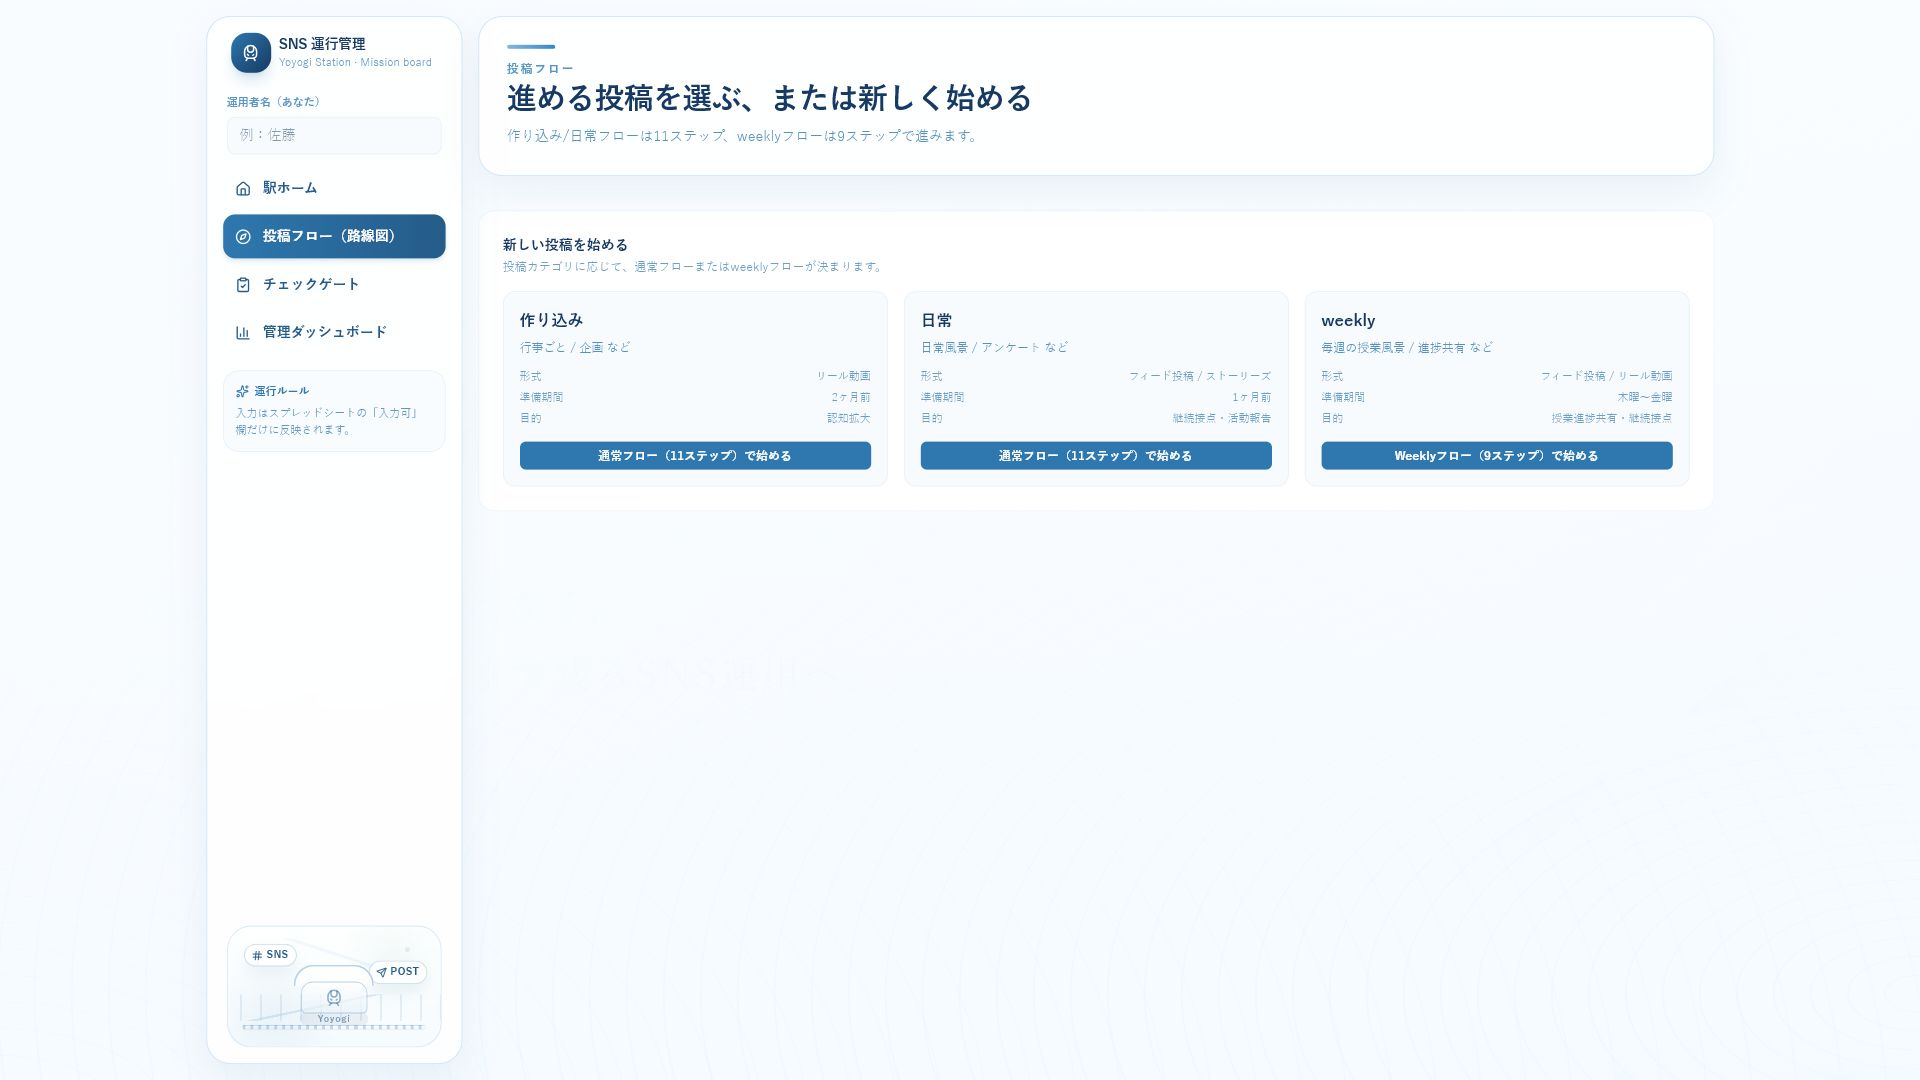Click the フィード投稿 / ストーリーズ value
1920x1080 pixels.
click(x=1200, y=376)
